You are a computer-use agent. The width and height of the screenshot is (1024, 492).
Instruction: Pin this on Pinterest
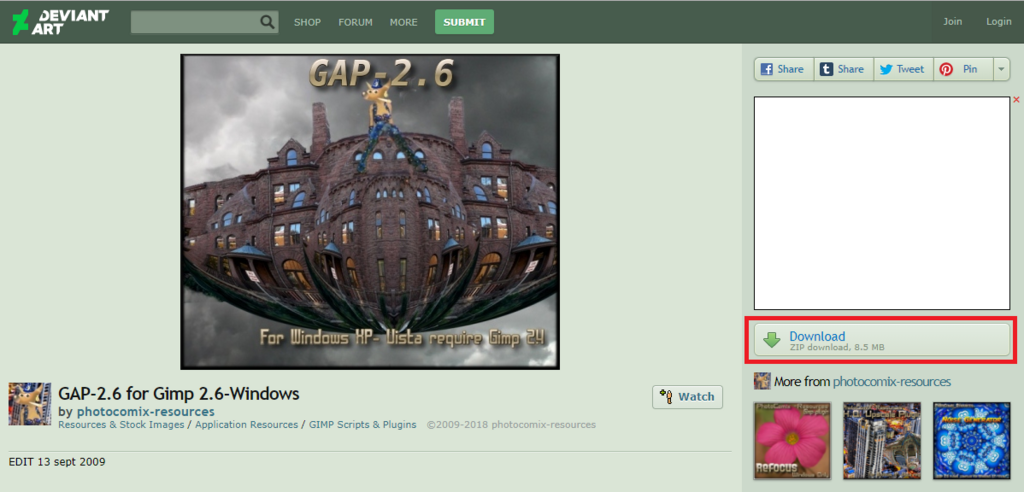coord(963,69)
